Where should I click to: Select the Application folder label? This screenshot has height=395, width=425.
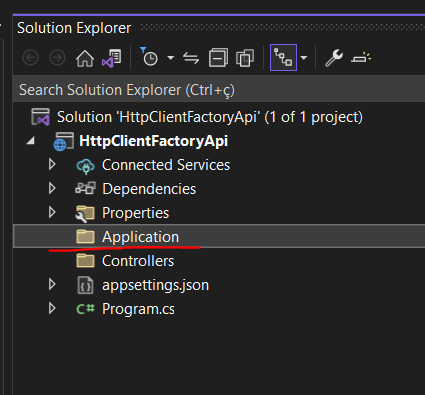point(140,237)
